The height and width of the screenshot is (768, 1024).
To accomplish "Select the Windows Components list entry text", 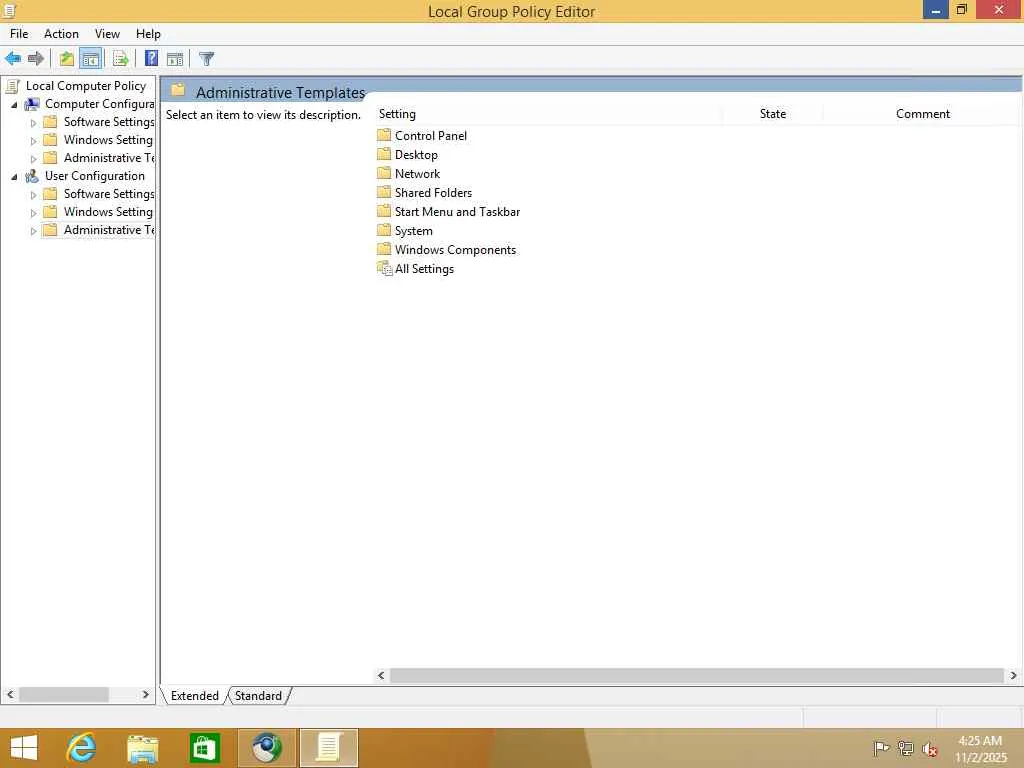I will [455, 249].
